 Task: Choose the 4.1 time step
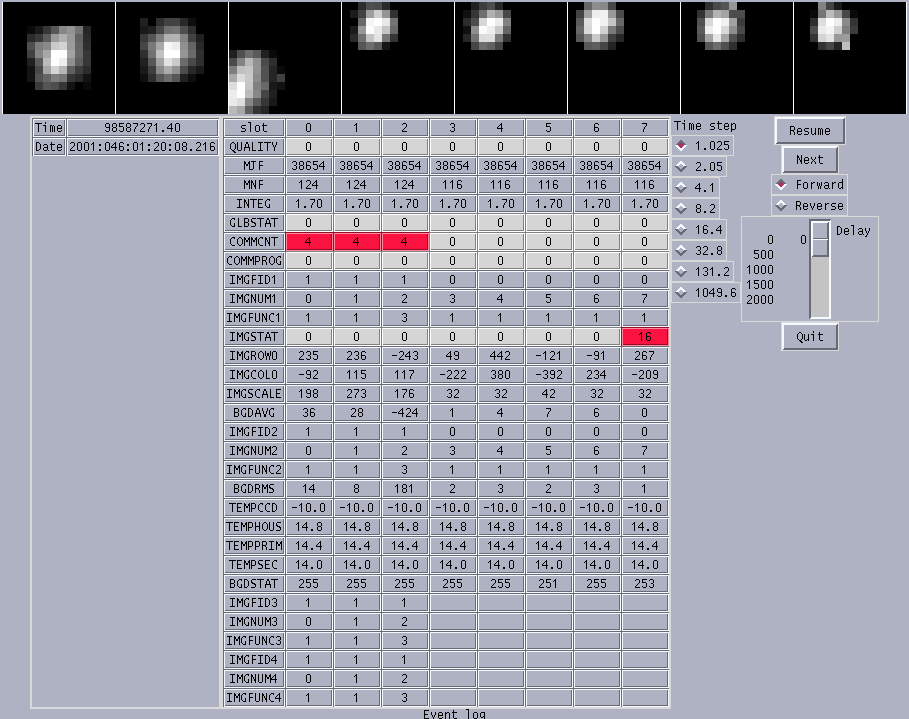point(696,187)
